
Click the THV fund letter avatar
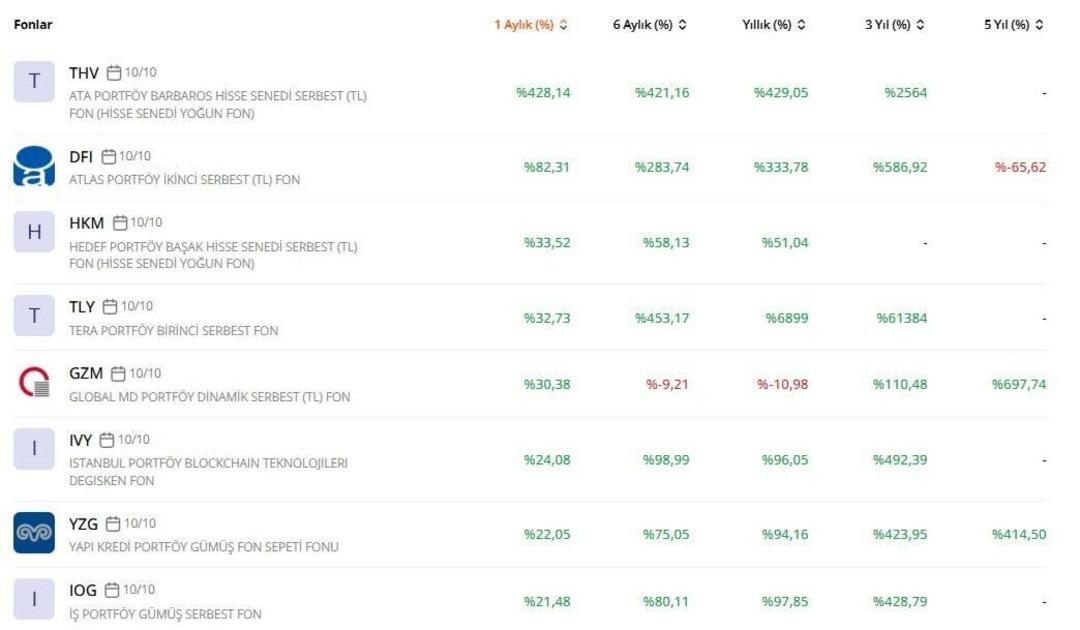click(34, 82)
